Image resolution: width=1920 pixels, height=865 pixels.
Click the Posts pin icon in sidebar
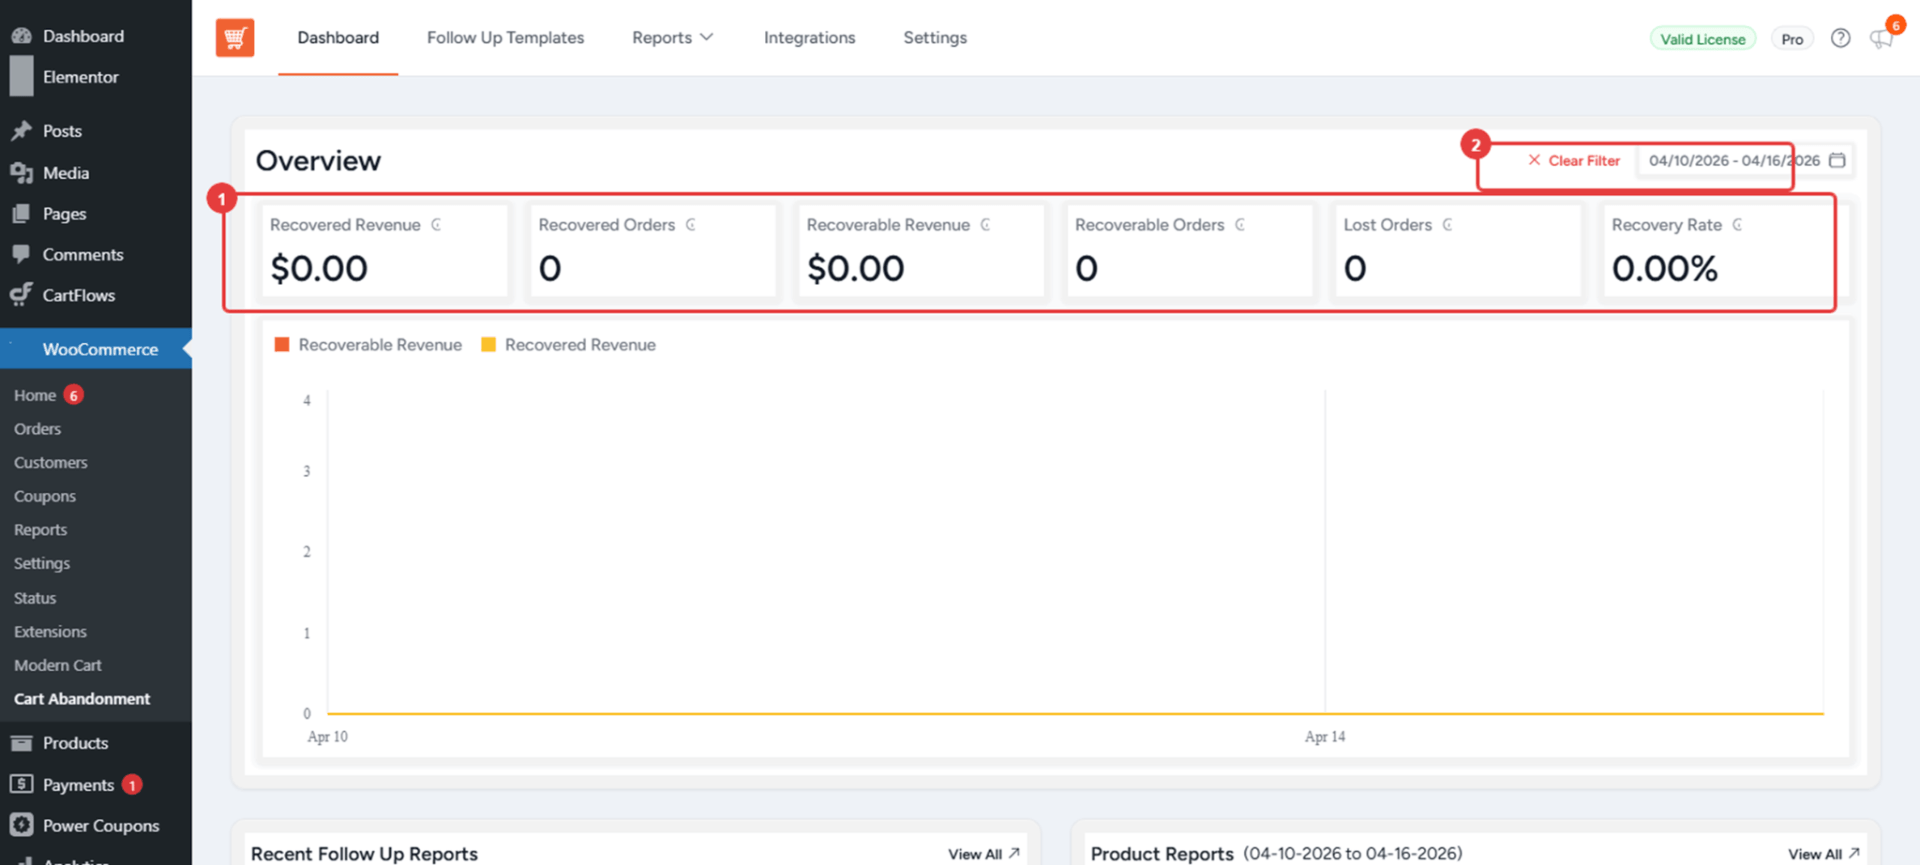coord(21,131)
